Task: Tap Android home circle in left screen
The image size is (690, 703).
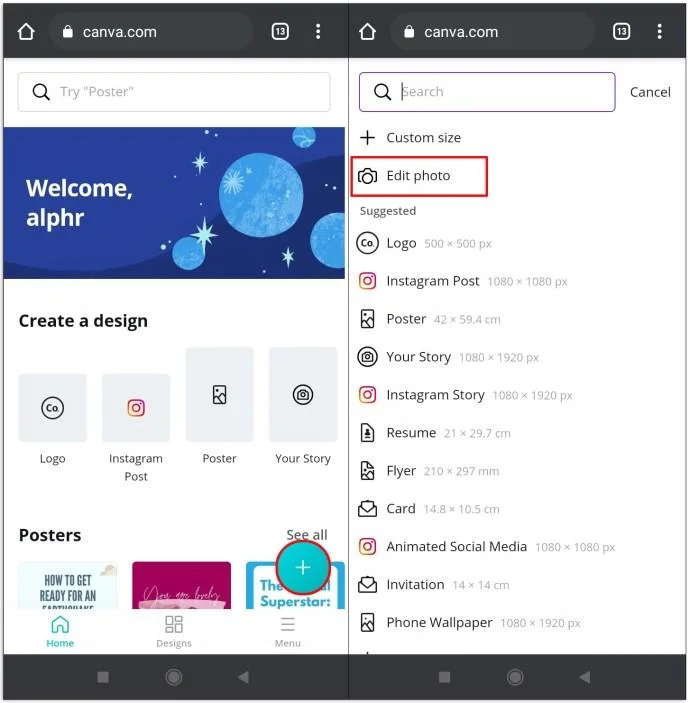Action: point(174,677)
